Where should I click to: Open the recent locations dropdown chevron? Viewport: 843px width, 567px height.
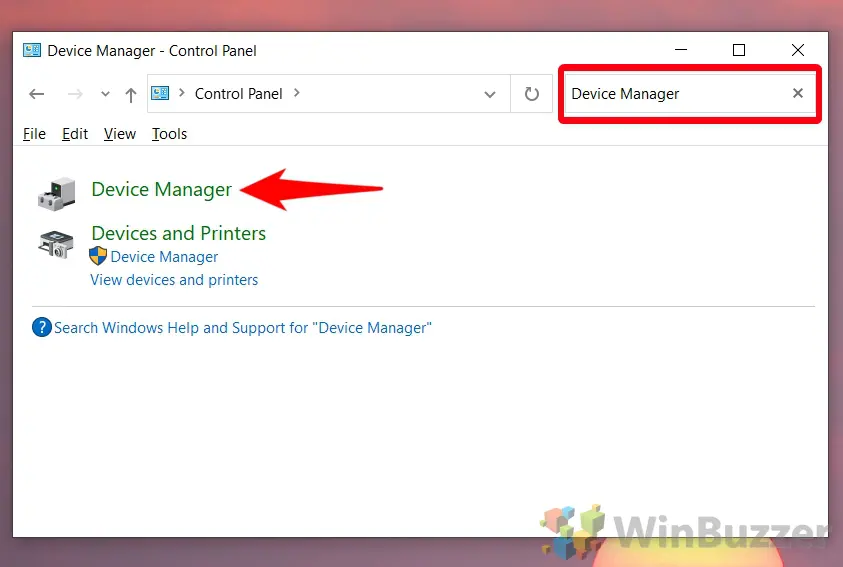(x=105, y=94)
